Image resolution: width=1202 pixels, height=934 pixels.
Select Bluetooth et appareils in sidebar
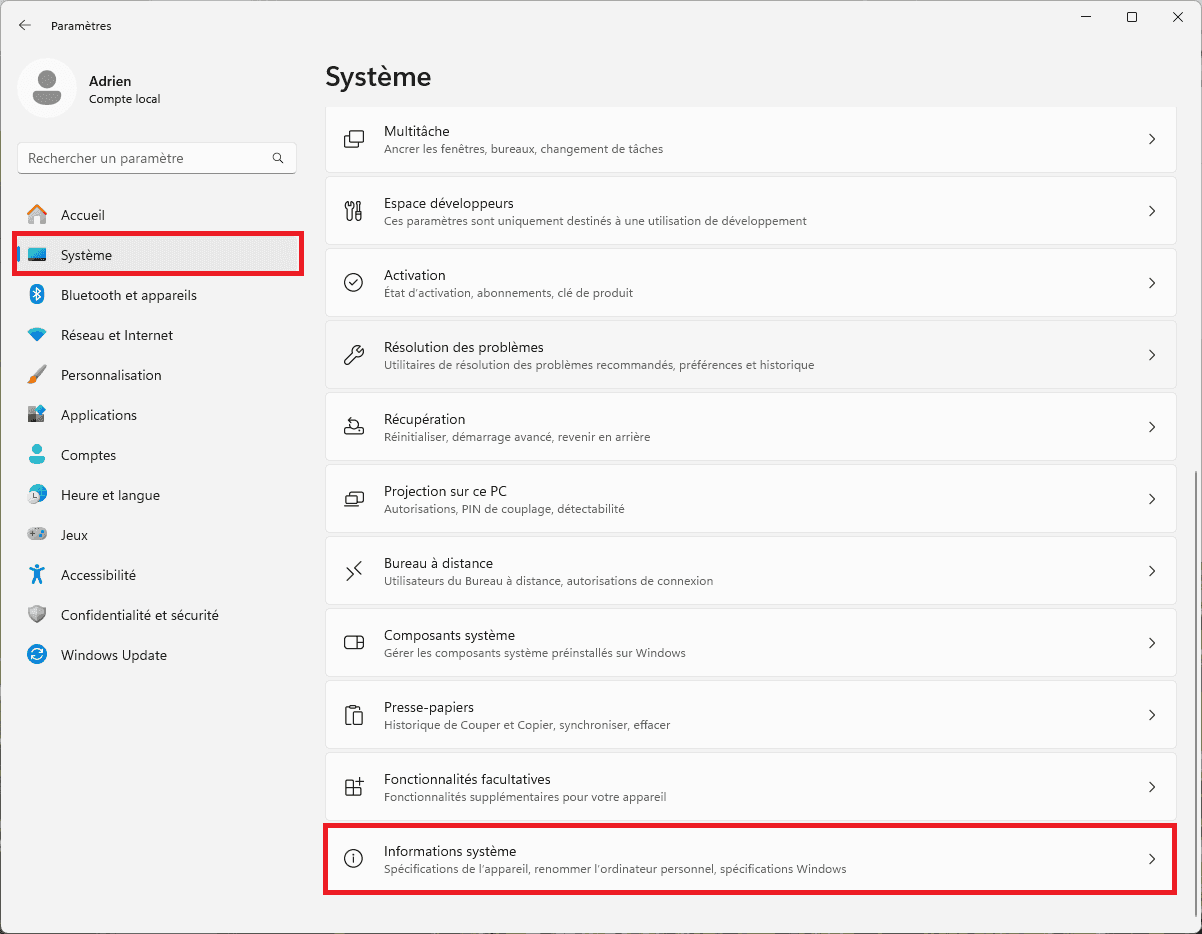tap(158, 295)
